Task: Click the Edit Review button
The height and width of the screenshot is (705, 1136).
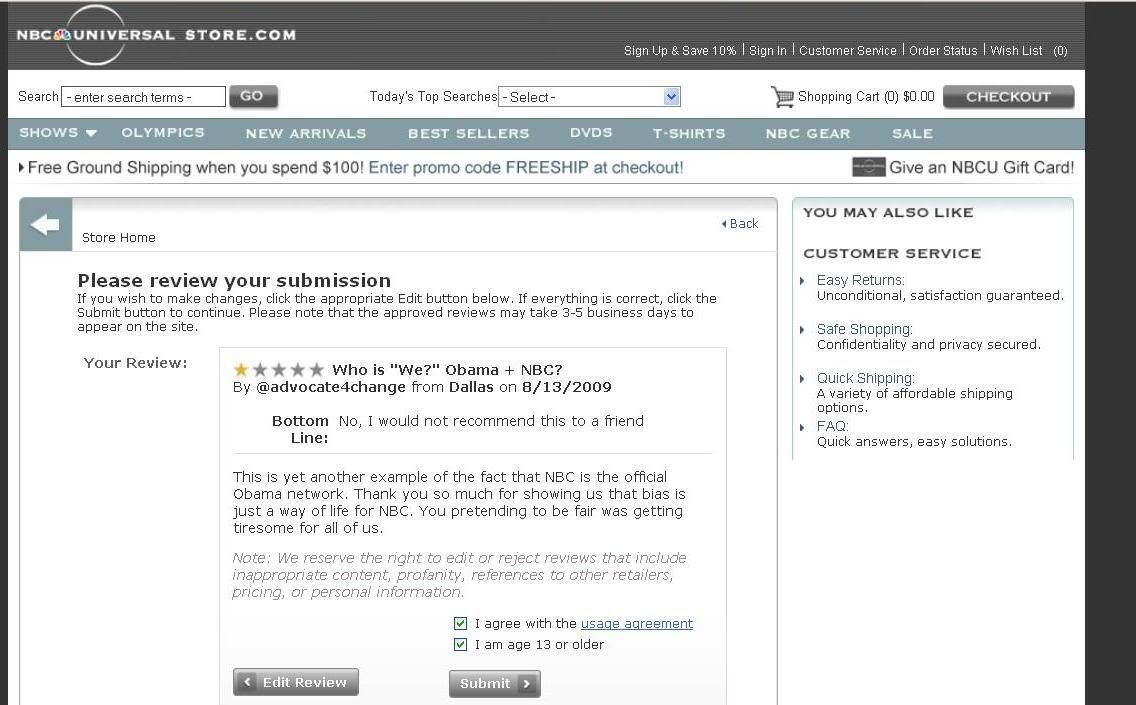Action: pyautogui.click(x=296, y=682)
